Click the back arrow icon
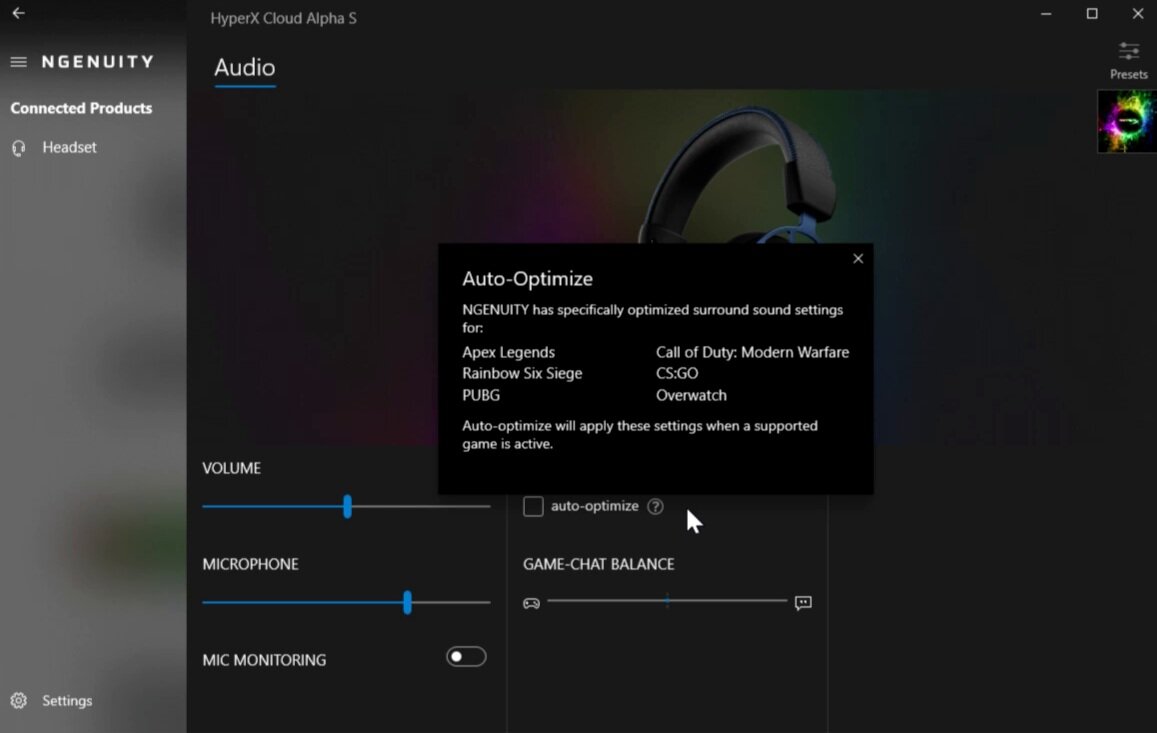 click(18, 13)
